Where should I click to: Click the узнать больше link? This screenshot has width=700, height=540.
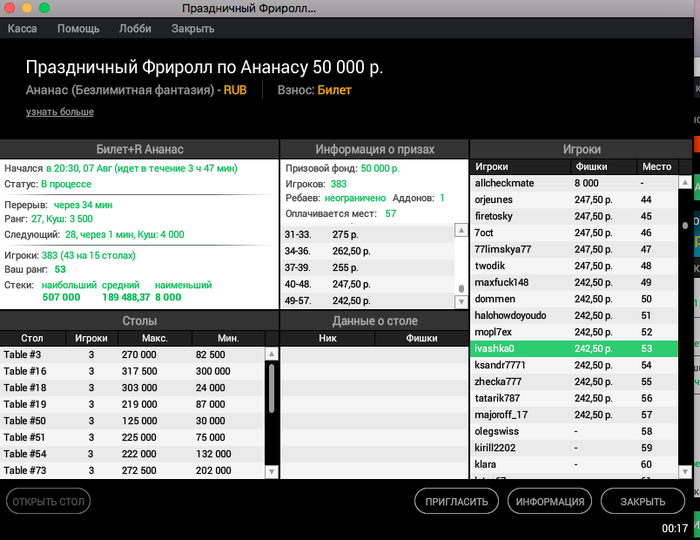click(60, 112)
